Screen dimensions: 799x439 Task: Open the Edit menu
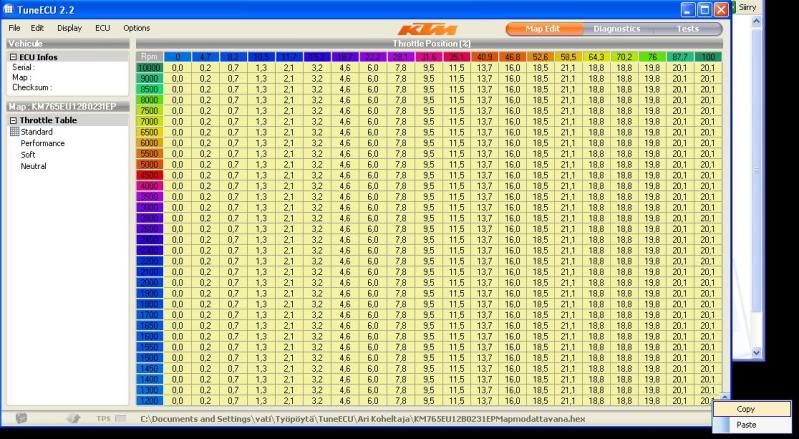coord(37,28)
